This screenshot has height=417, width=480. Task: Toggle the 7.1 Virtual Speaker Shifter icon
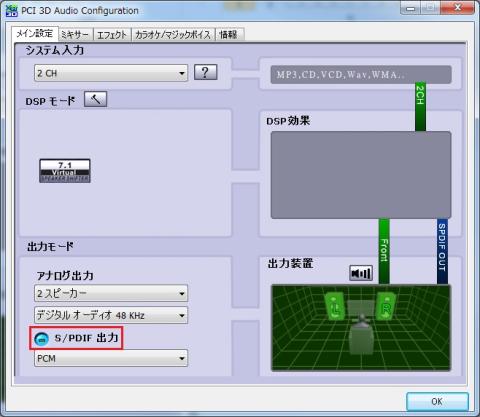(65, 171)
